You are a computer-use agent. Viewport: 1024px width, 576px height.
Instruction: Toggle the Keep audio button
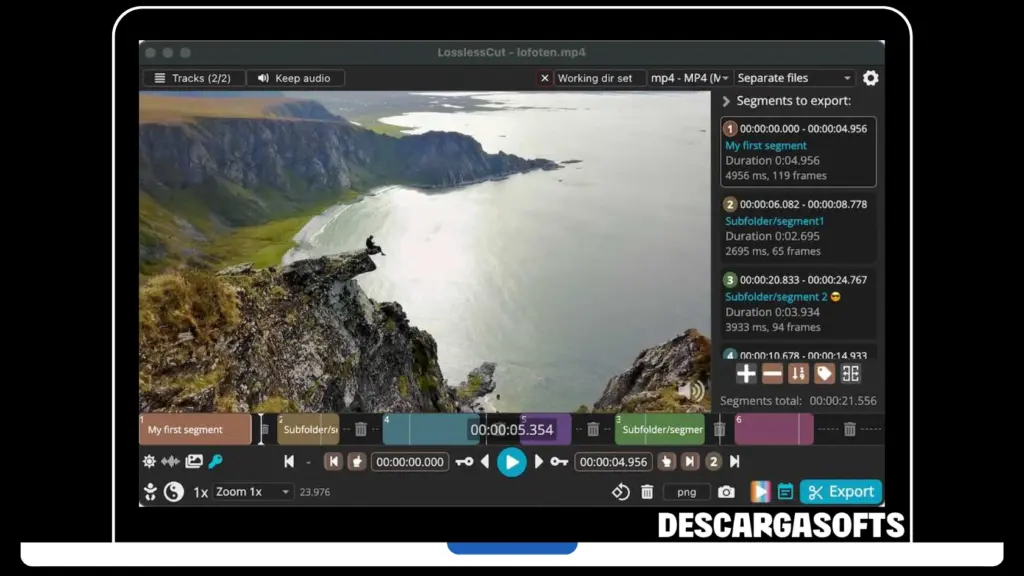click(296, 78)
